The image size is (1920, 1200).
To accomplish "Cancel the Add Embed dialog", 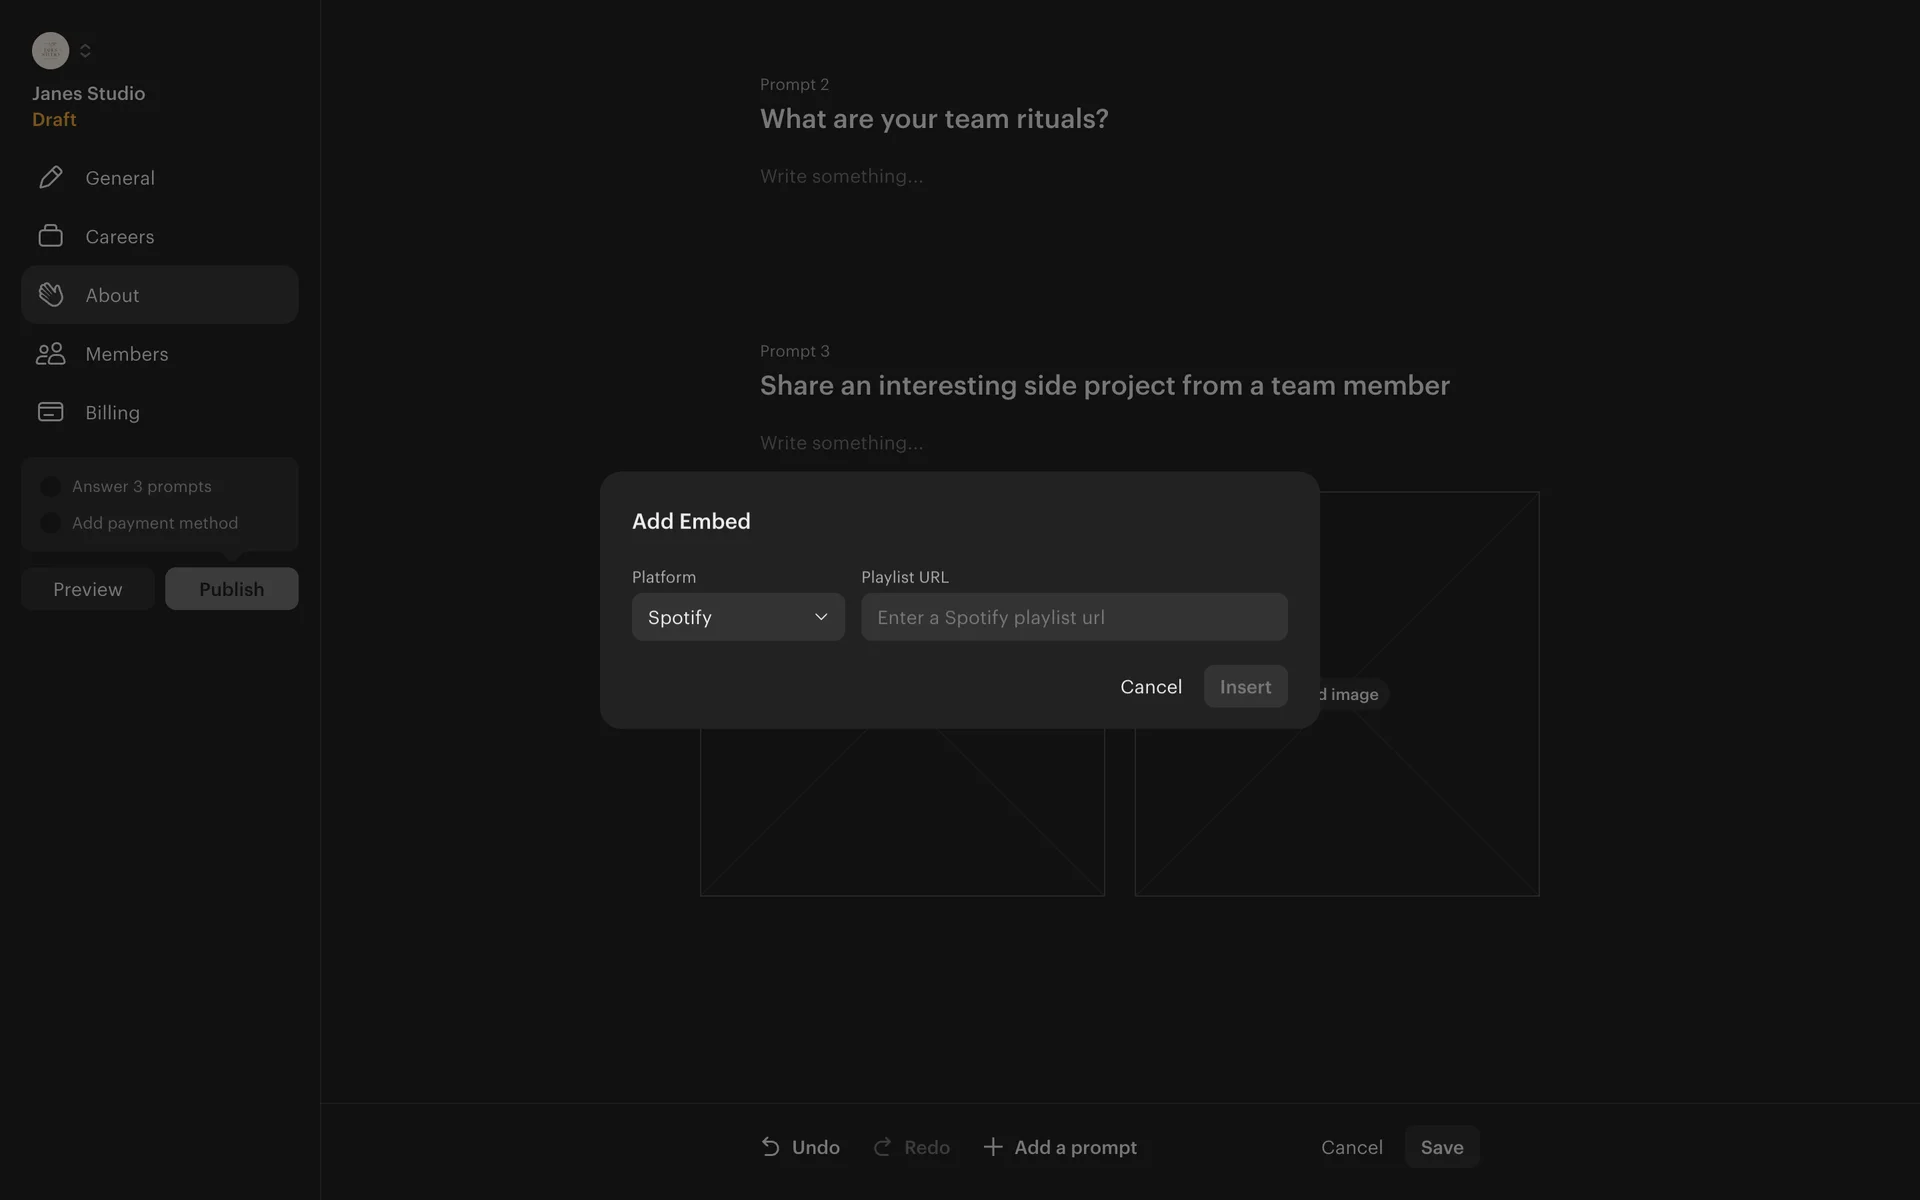I will [1150, 687].
